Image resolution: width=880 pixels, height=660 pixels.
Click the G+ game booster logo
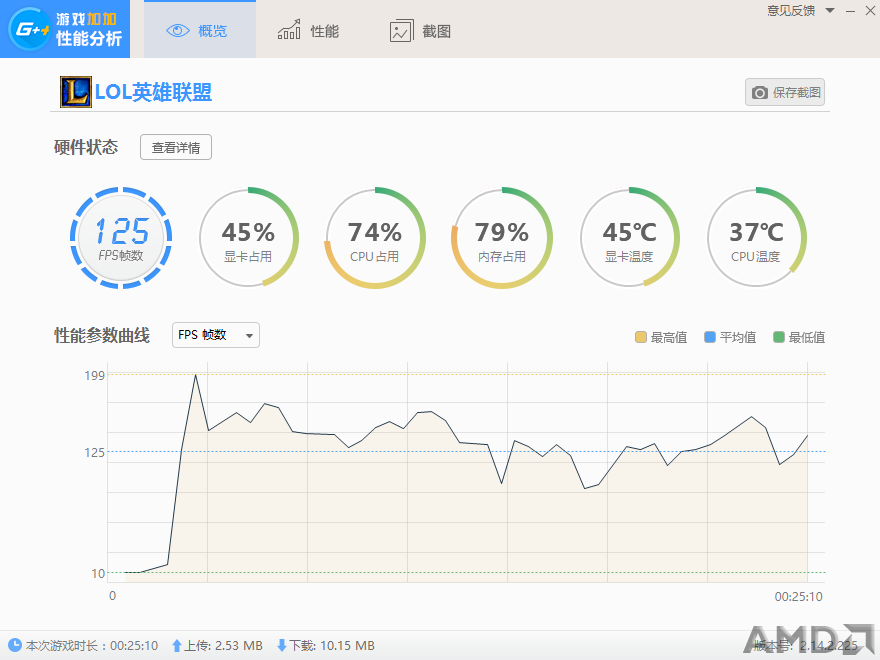click(x=29, y=29)
